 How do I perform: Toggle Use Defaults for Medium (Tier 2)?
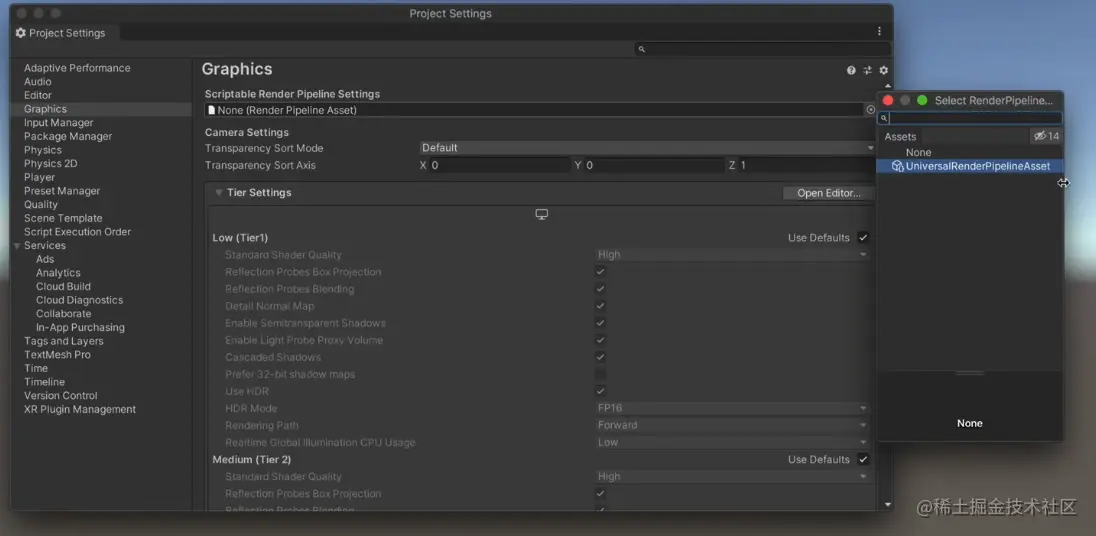pyautogui.click(x=863, y=460)
